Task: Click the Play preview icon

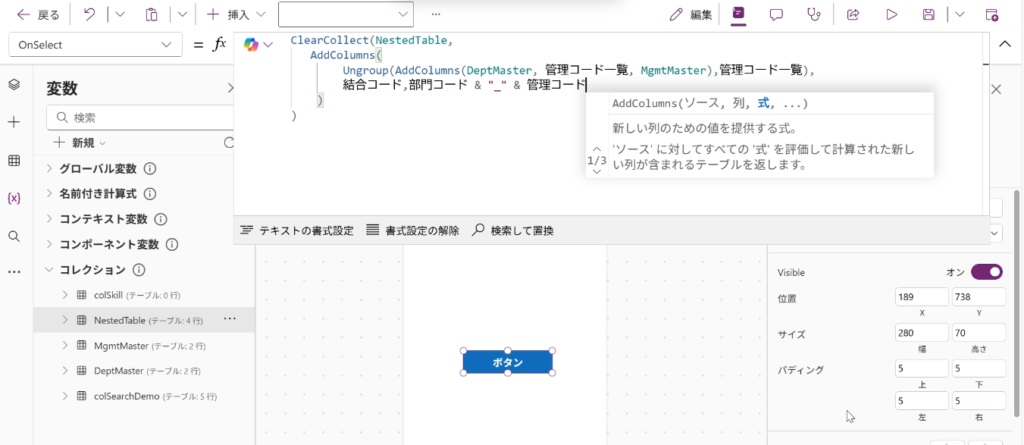Action: (890, 15)
